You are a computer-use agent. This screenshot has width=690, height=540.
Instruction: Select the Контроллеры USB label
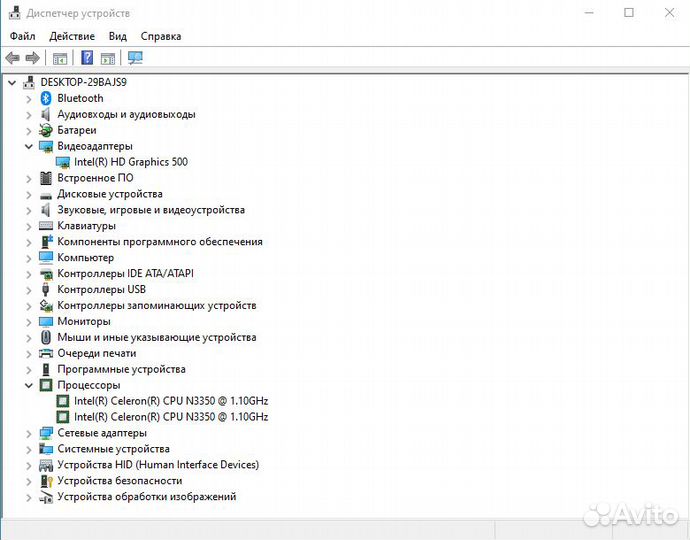[102, 290]
